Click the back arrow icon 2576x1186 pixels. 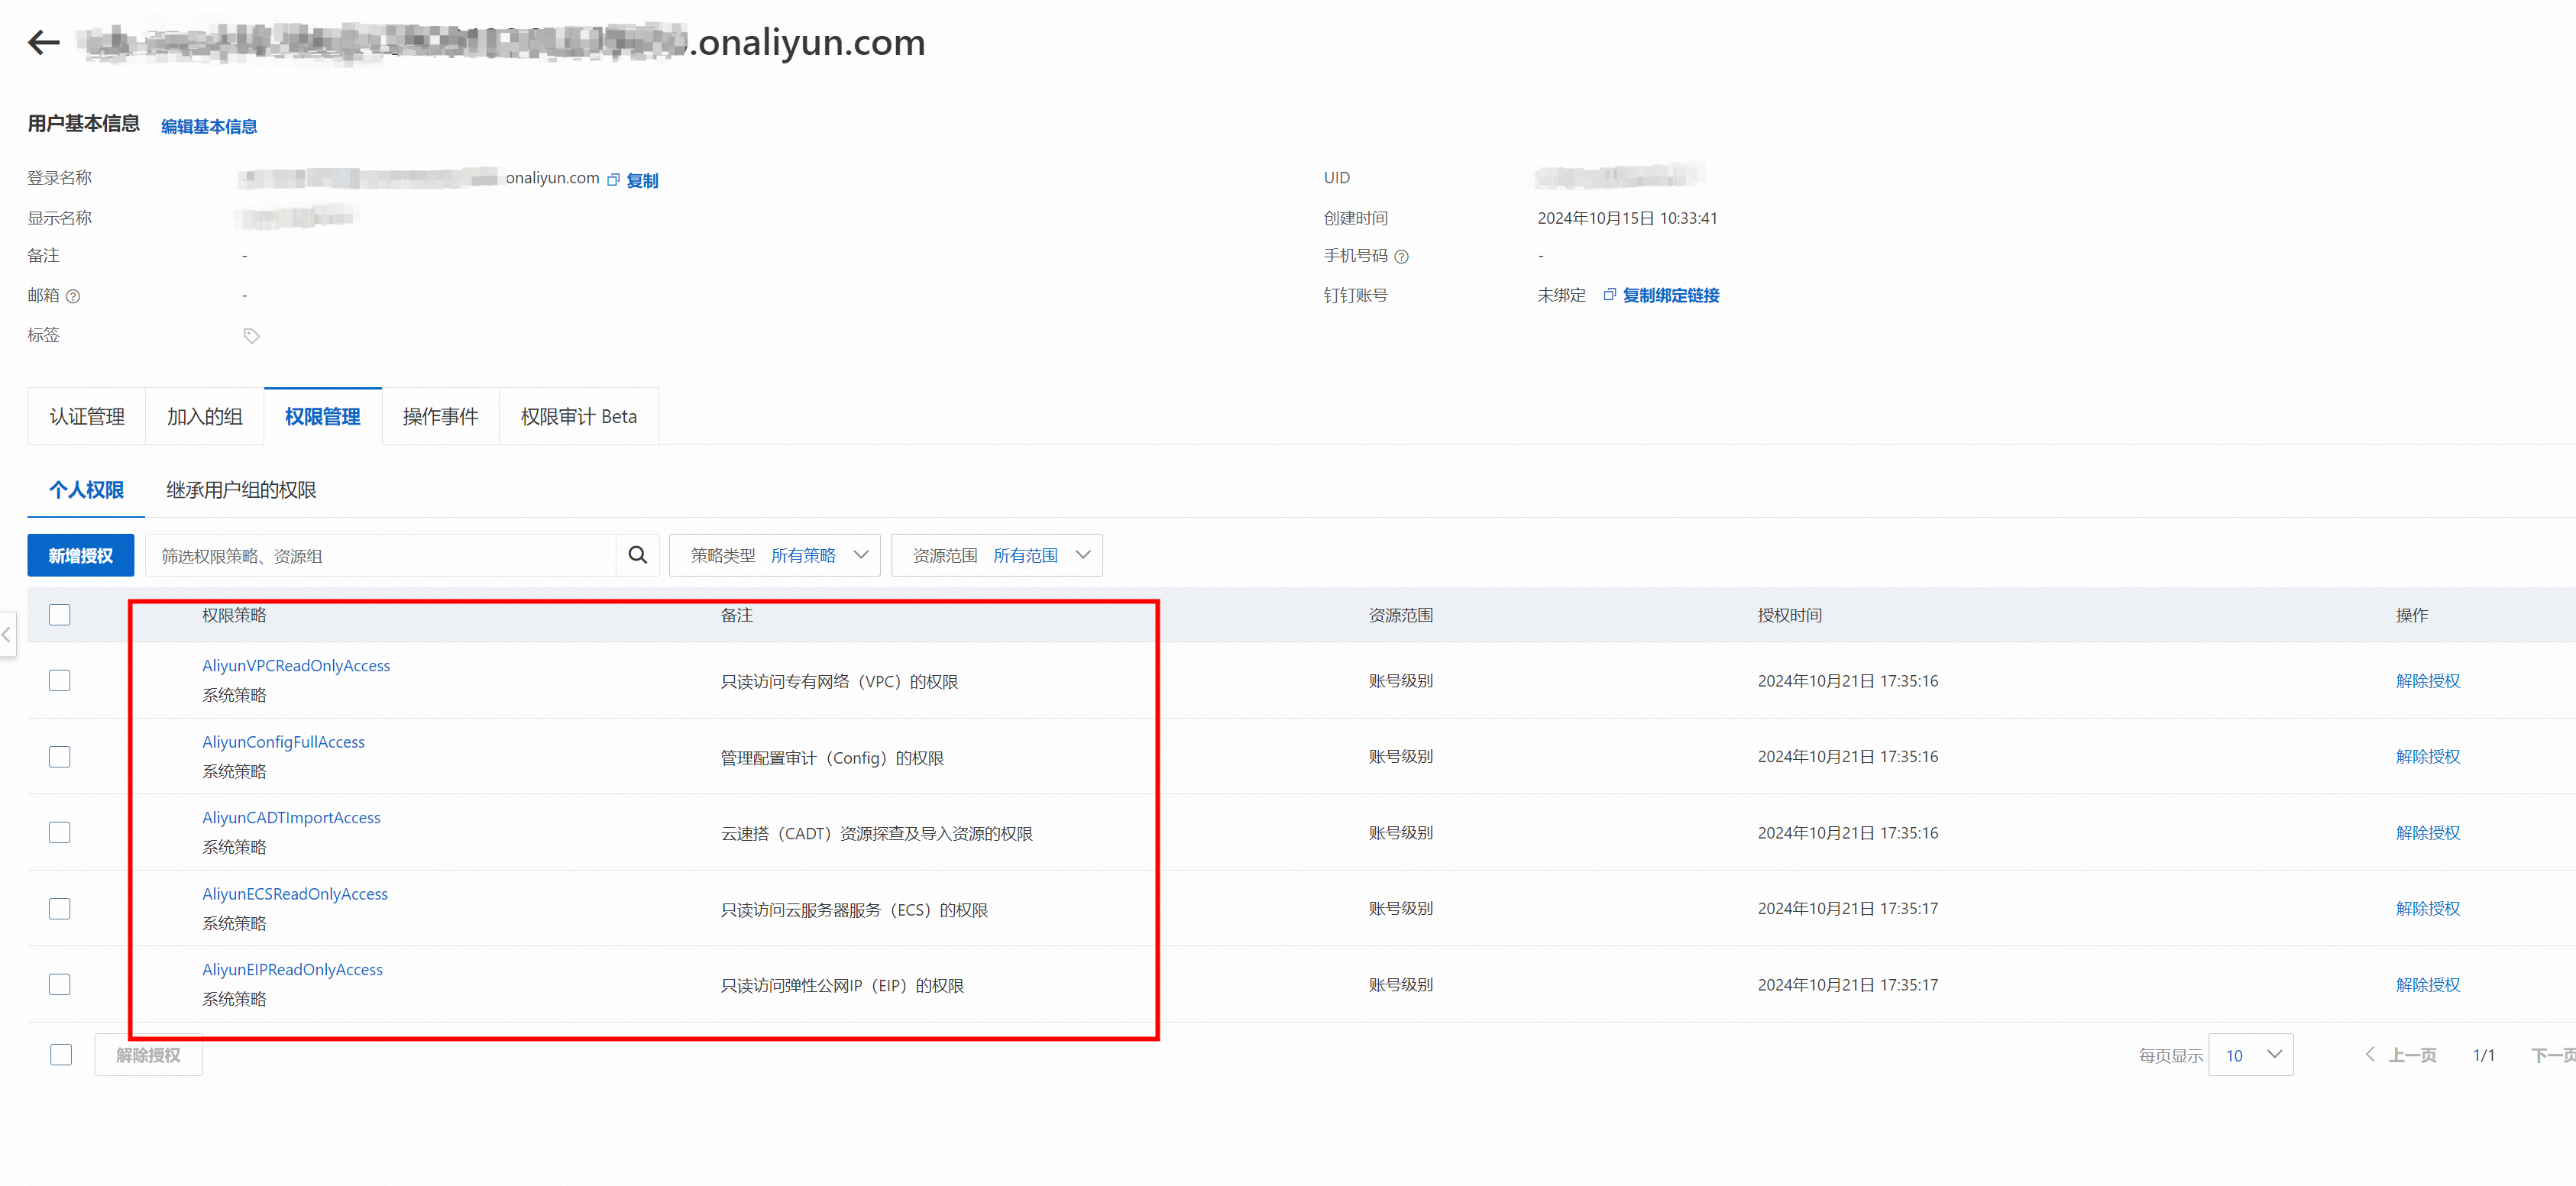pos(43,42)
